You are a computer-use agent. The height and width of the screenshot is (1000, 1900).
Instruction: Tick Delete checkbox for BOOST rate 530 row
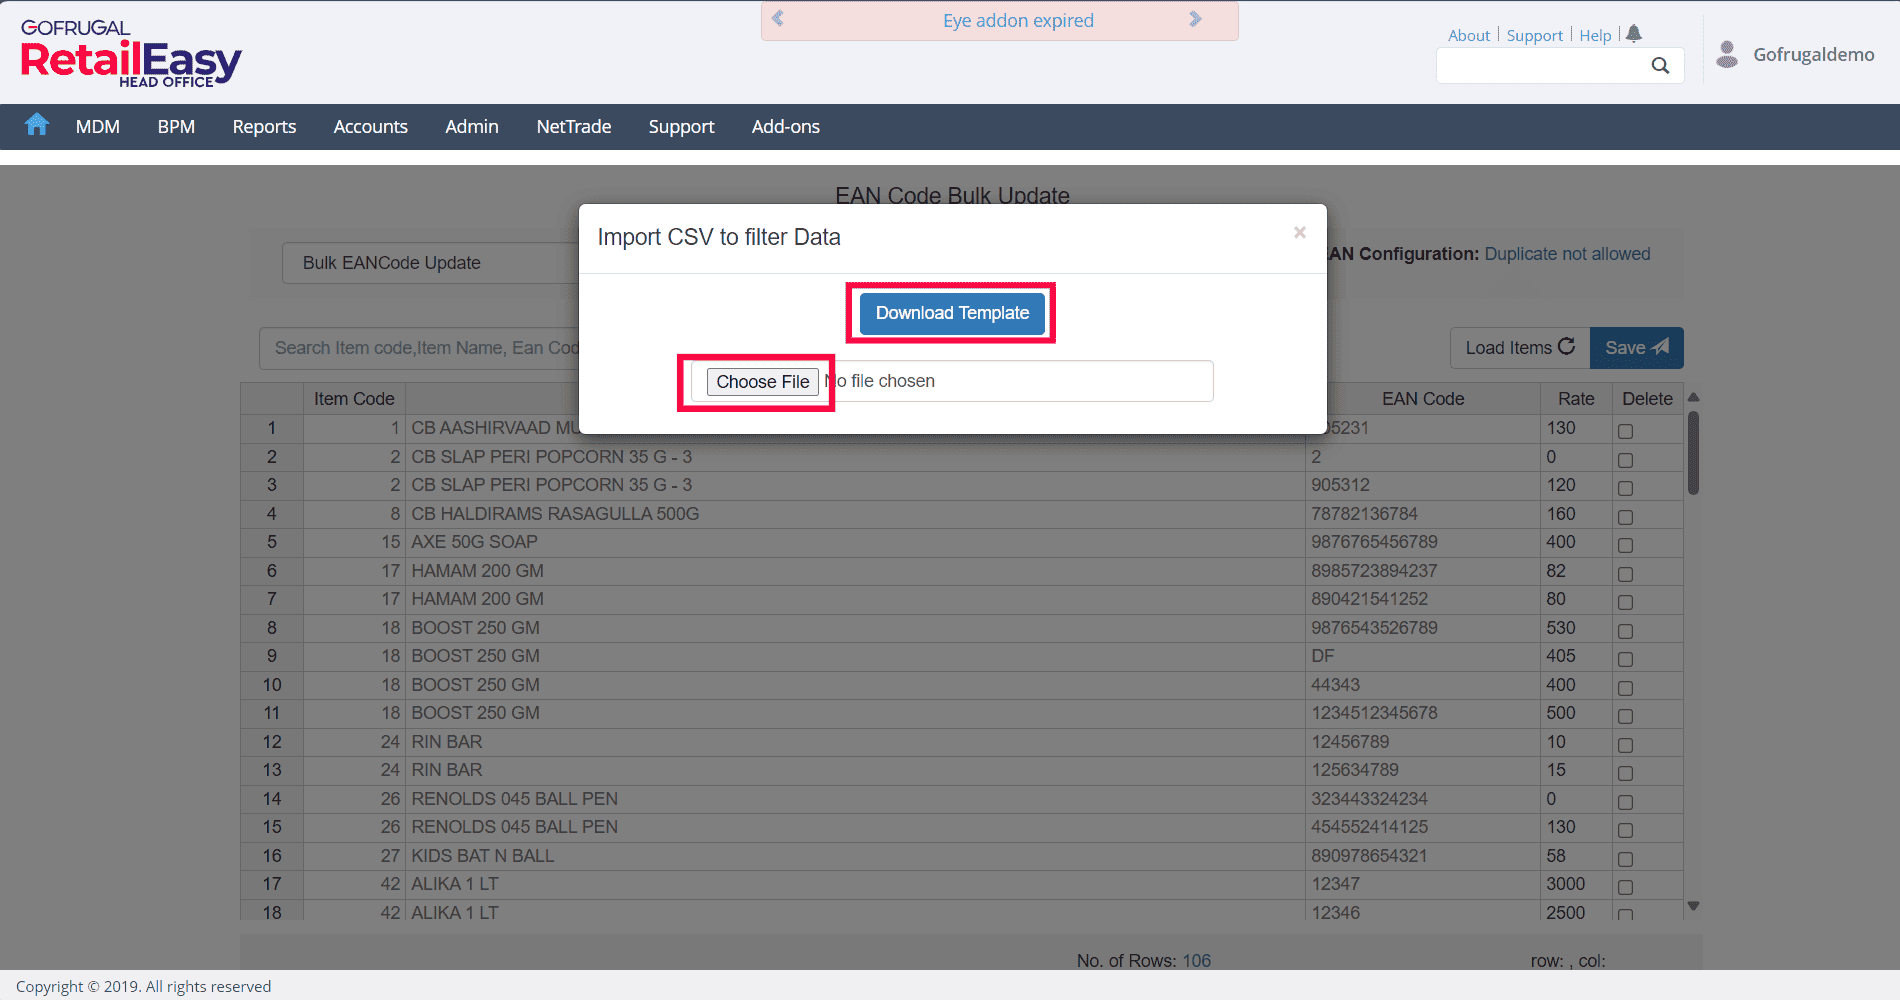[x=1626, y=631]
